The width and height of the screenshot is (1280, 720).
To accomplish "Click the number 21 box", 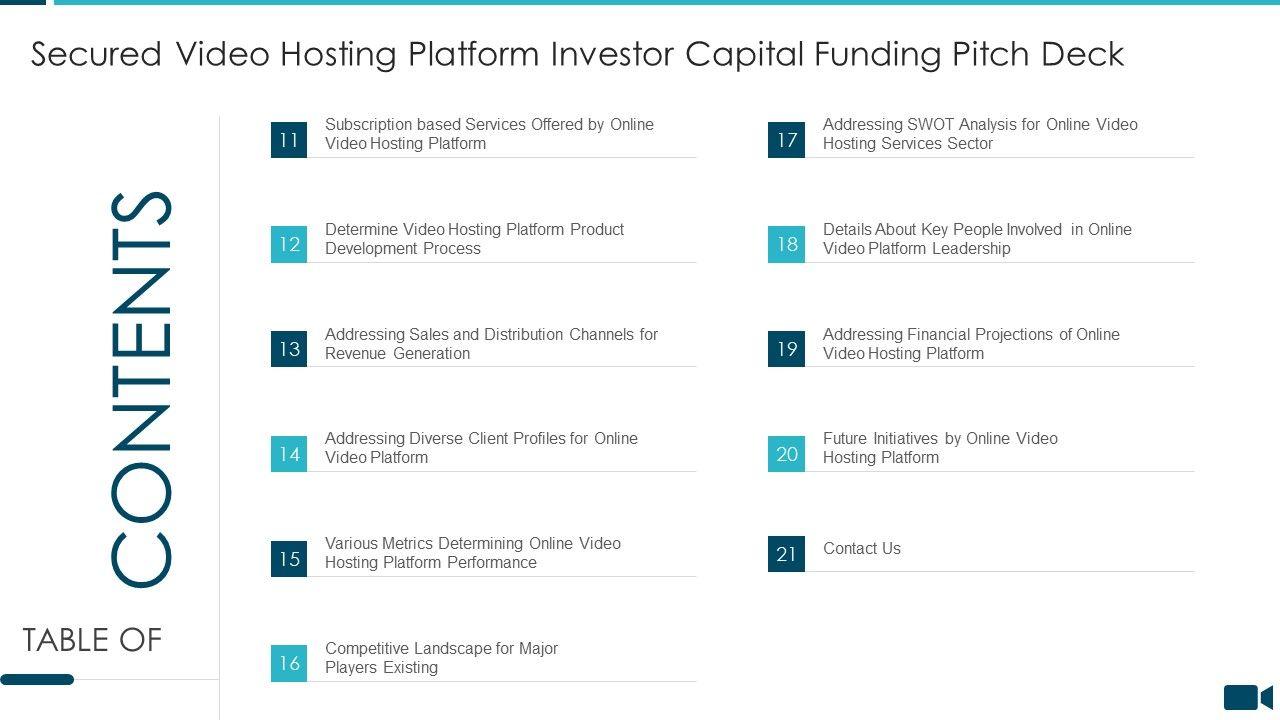I will pyautogui.click(x=786, y=554).
